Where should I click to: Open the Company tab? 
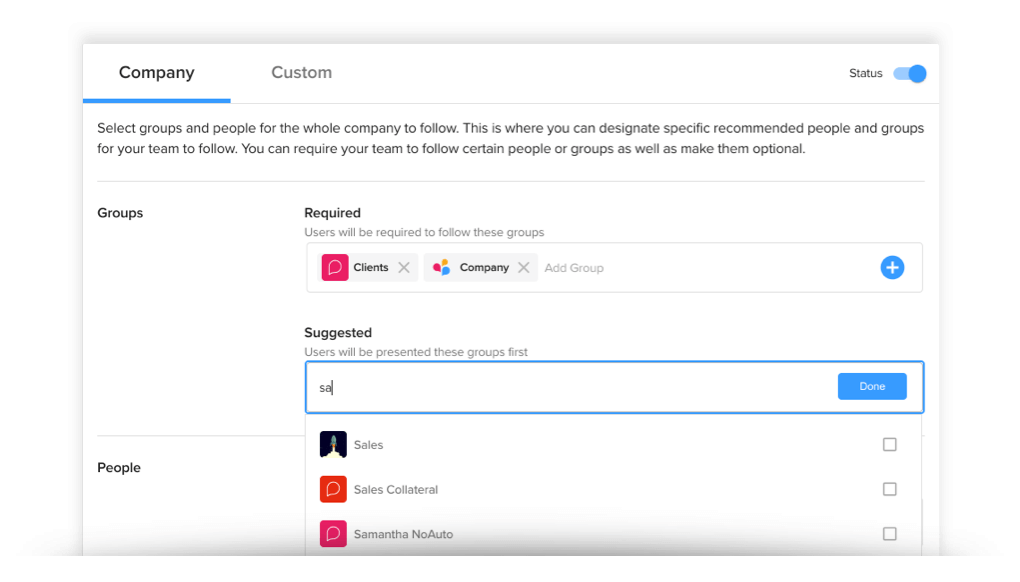click(157, 72)
